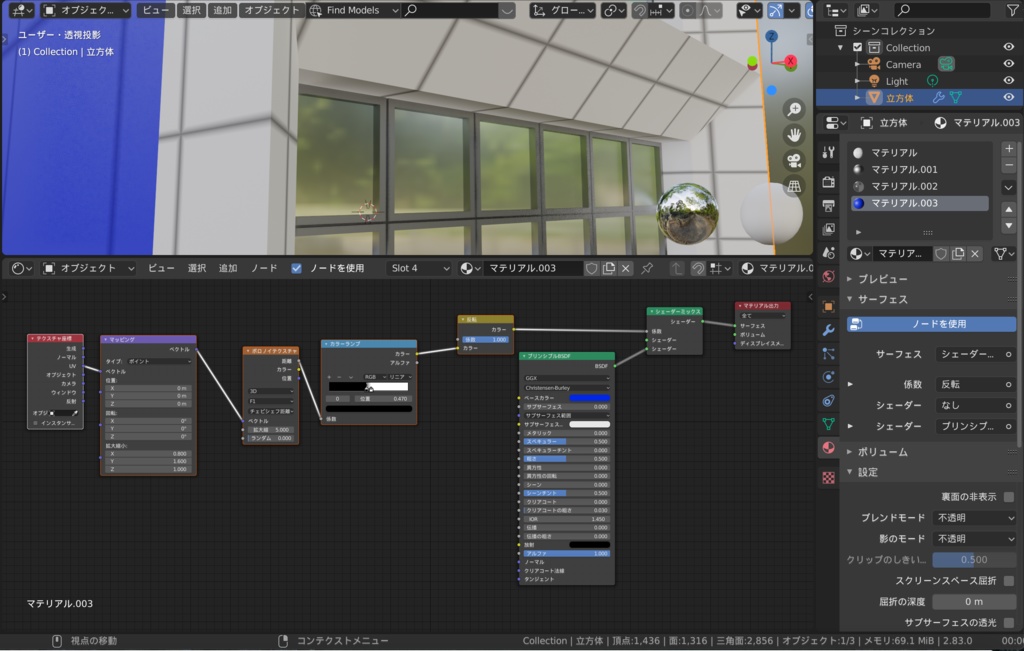Open the Slot 4 dropdown
Screen dimensions: 1024x651
(x=419, y=268)
